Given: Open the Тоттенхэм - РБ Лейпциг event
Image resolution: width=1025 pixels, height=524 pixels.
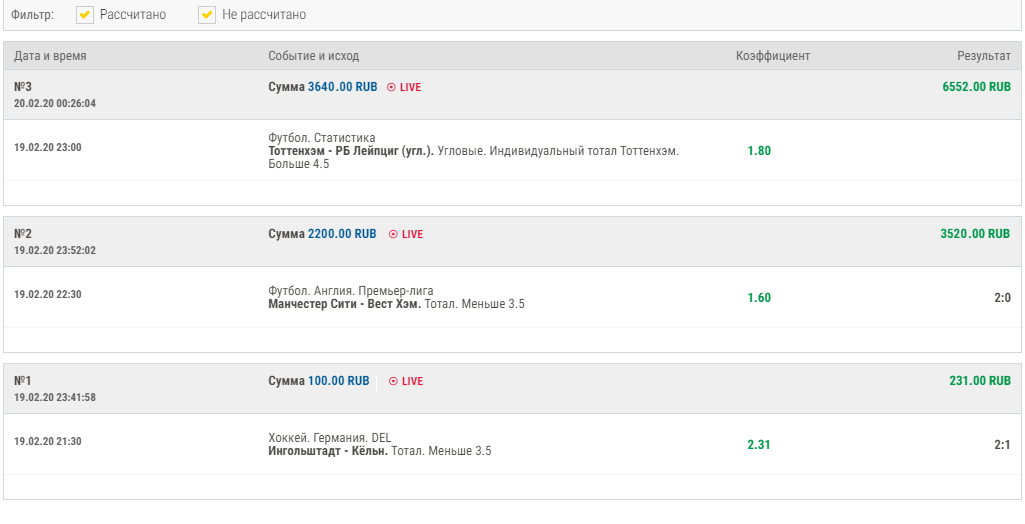Looking at the screenshot, I should (x=351, y=151).
